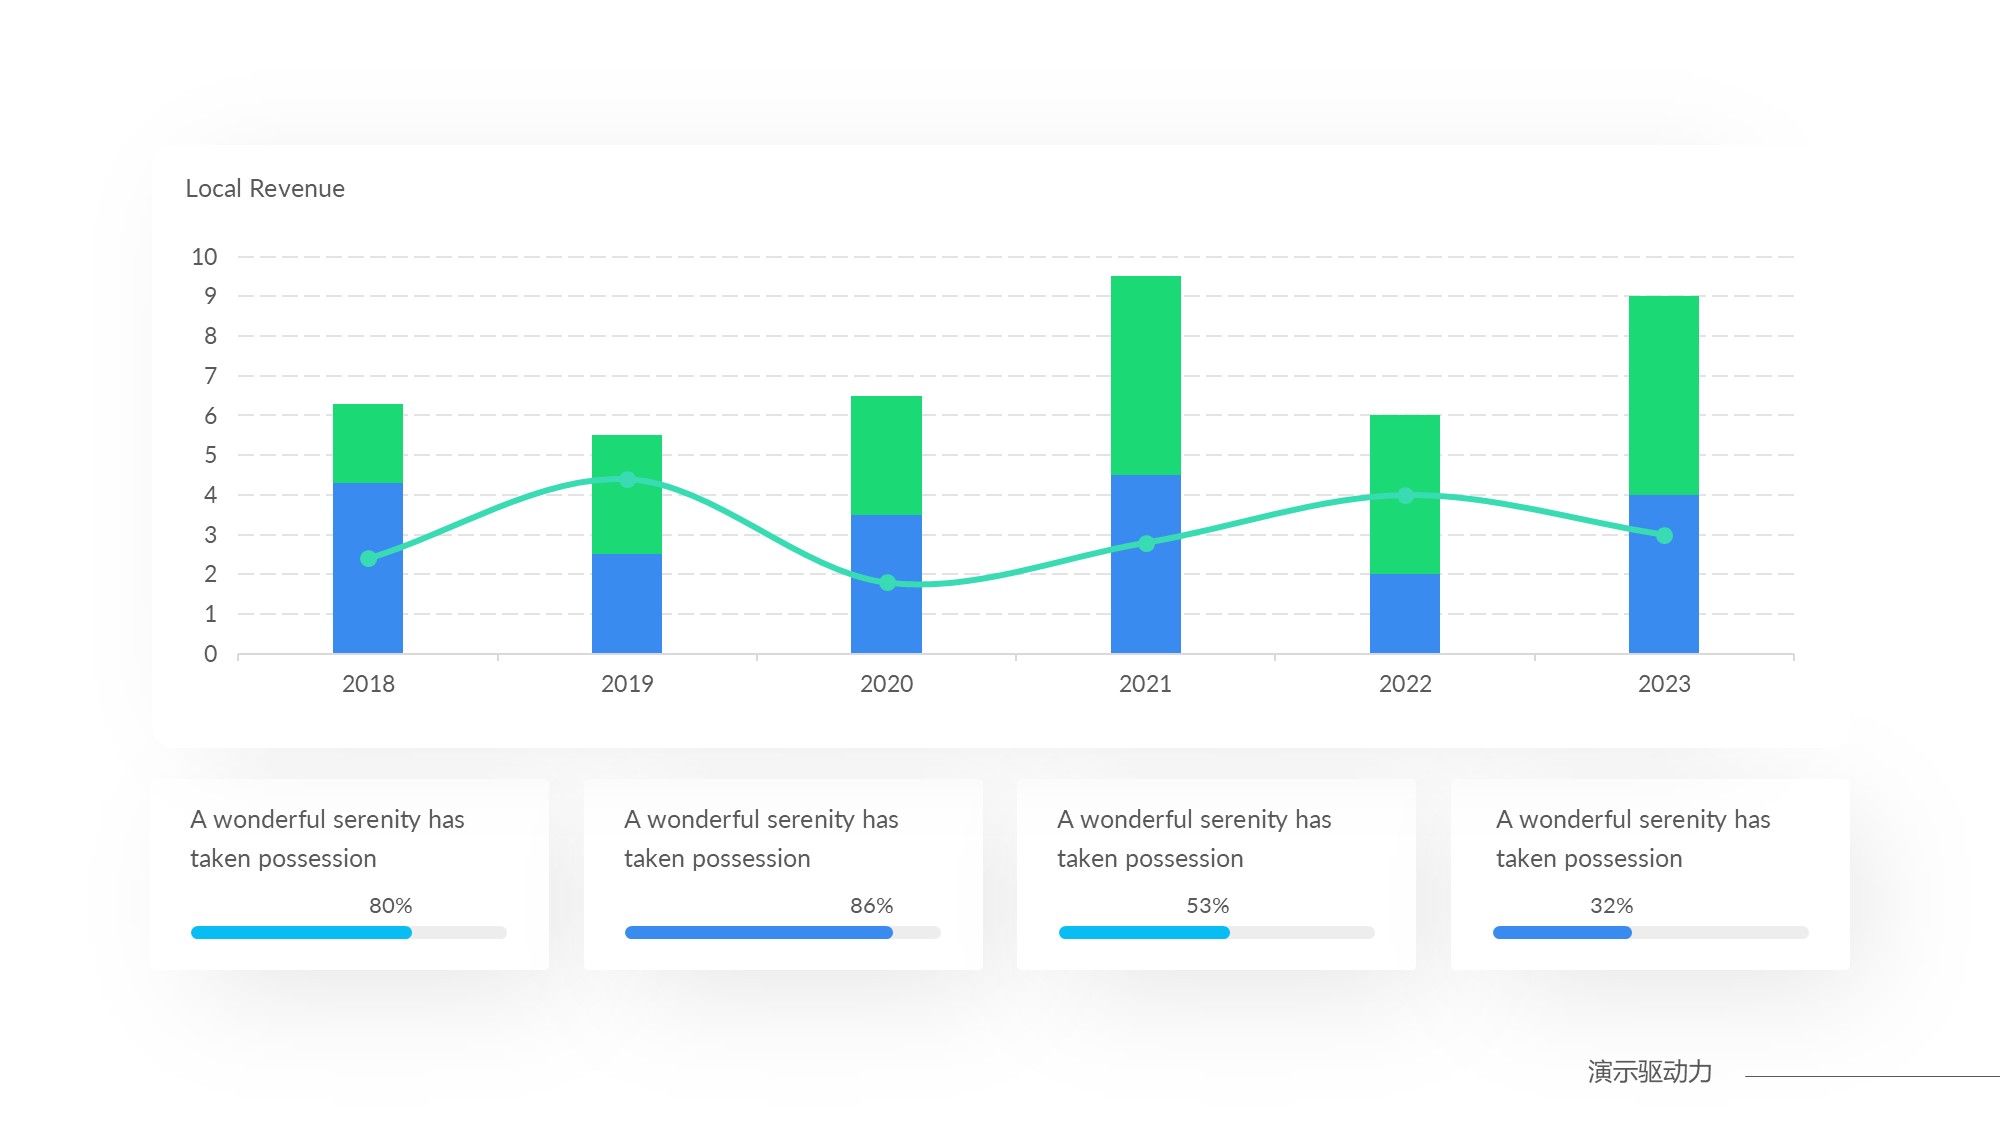
Task: Click the blue segment of 2022 bar
Action: coord(1405,613)
